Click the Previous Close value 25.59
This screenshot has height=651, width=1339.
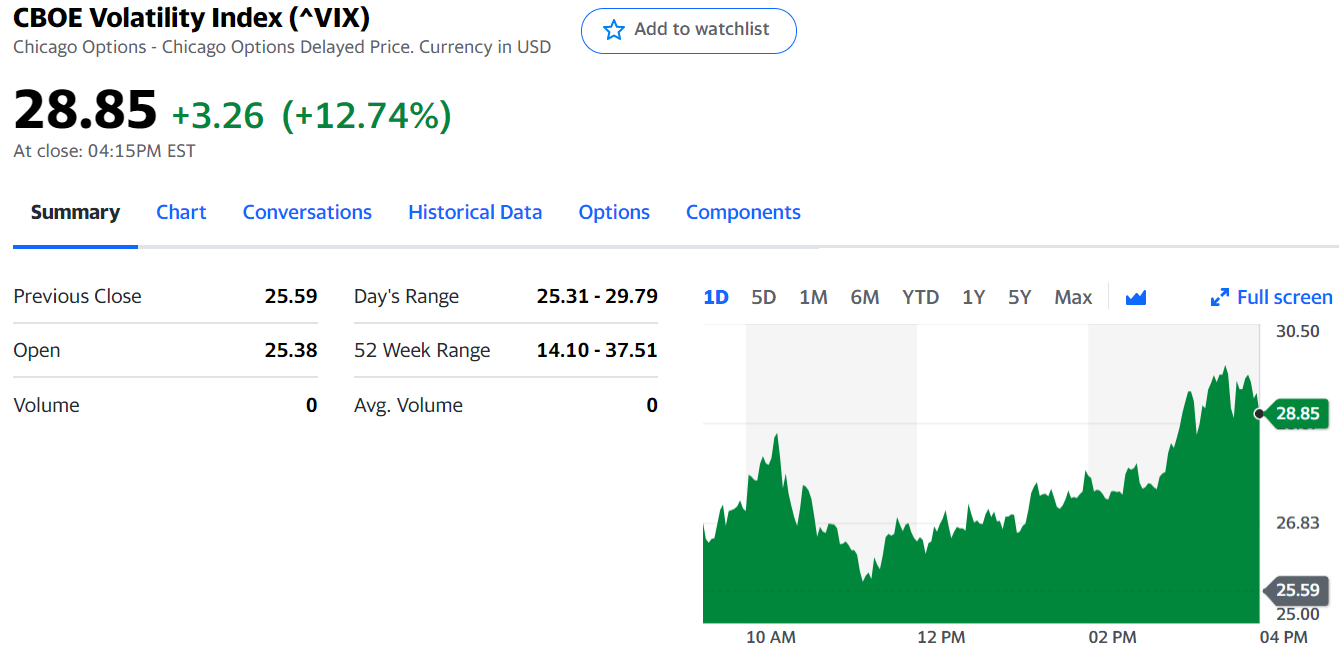click(x=291, y=296)
